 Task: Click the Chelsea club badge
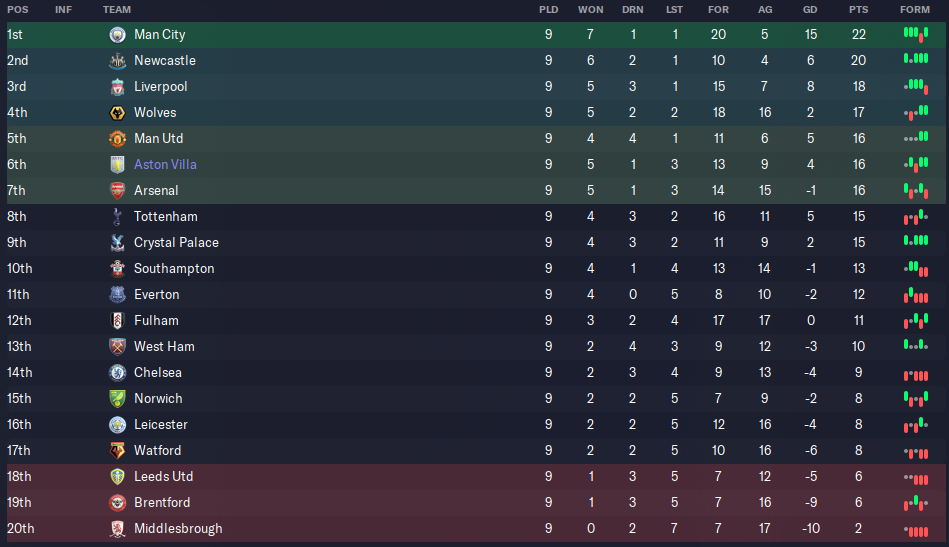coord(117,373)
